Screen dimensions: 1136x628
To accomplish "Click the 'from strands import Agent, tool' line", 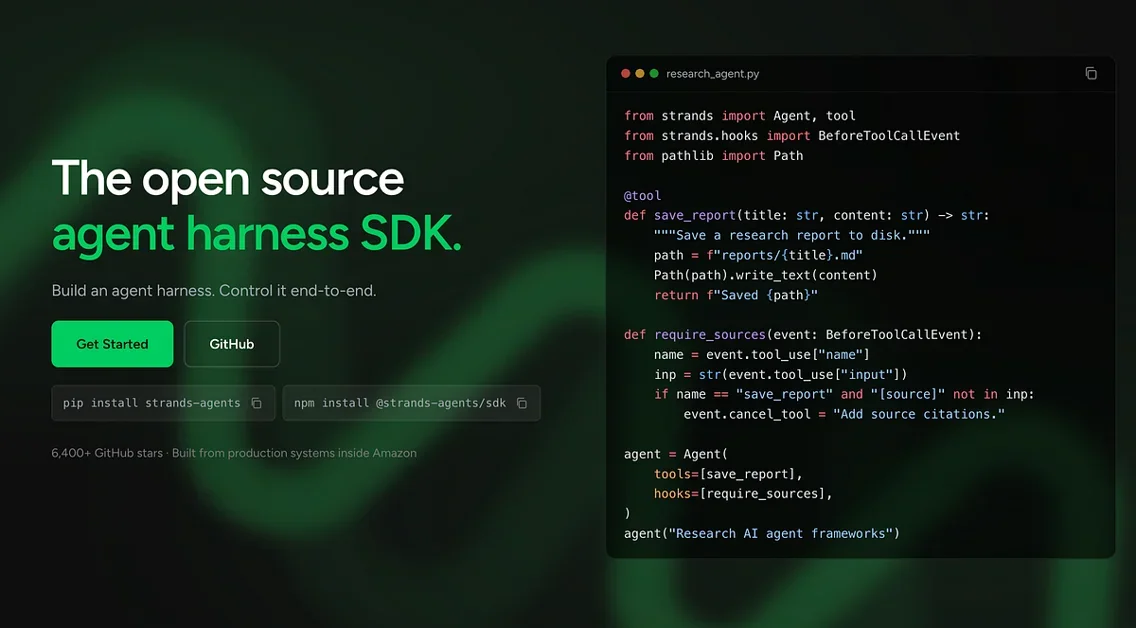I will pyautogui.click(x=740, y=116).
